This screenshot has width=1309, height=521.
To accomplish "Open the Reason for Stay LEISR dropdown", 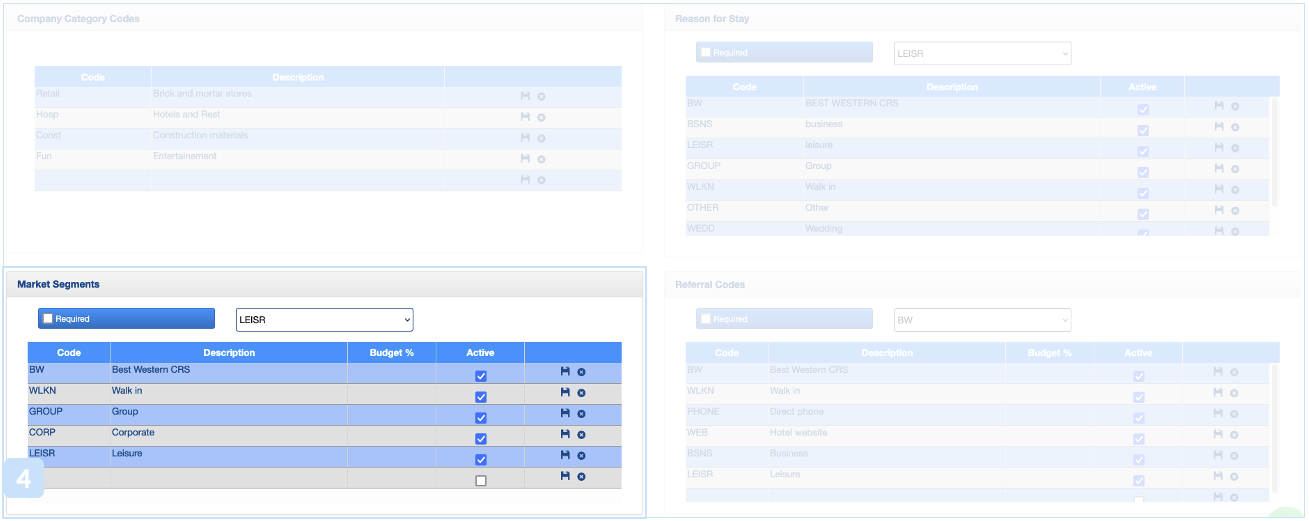I will tap(982, 53).
